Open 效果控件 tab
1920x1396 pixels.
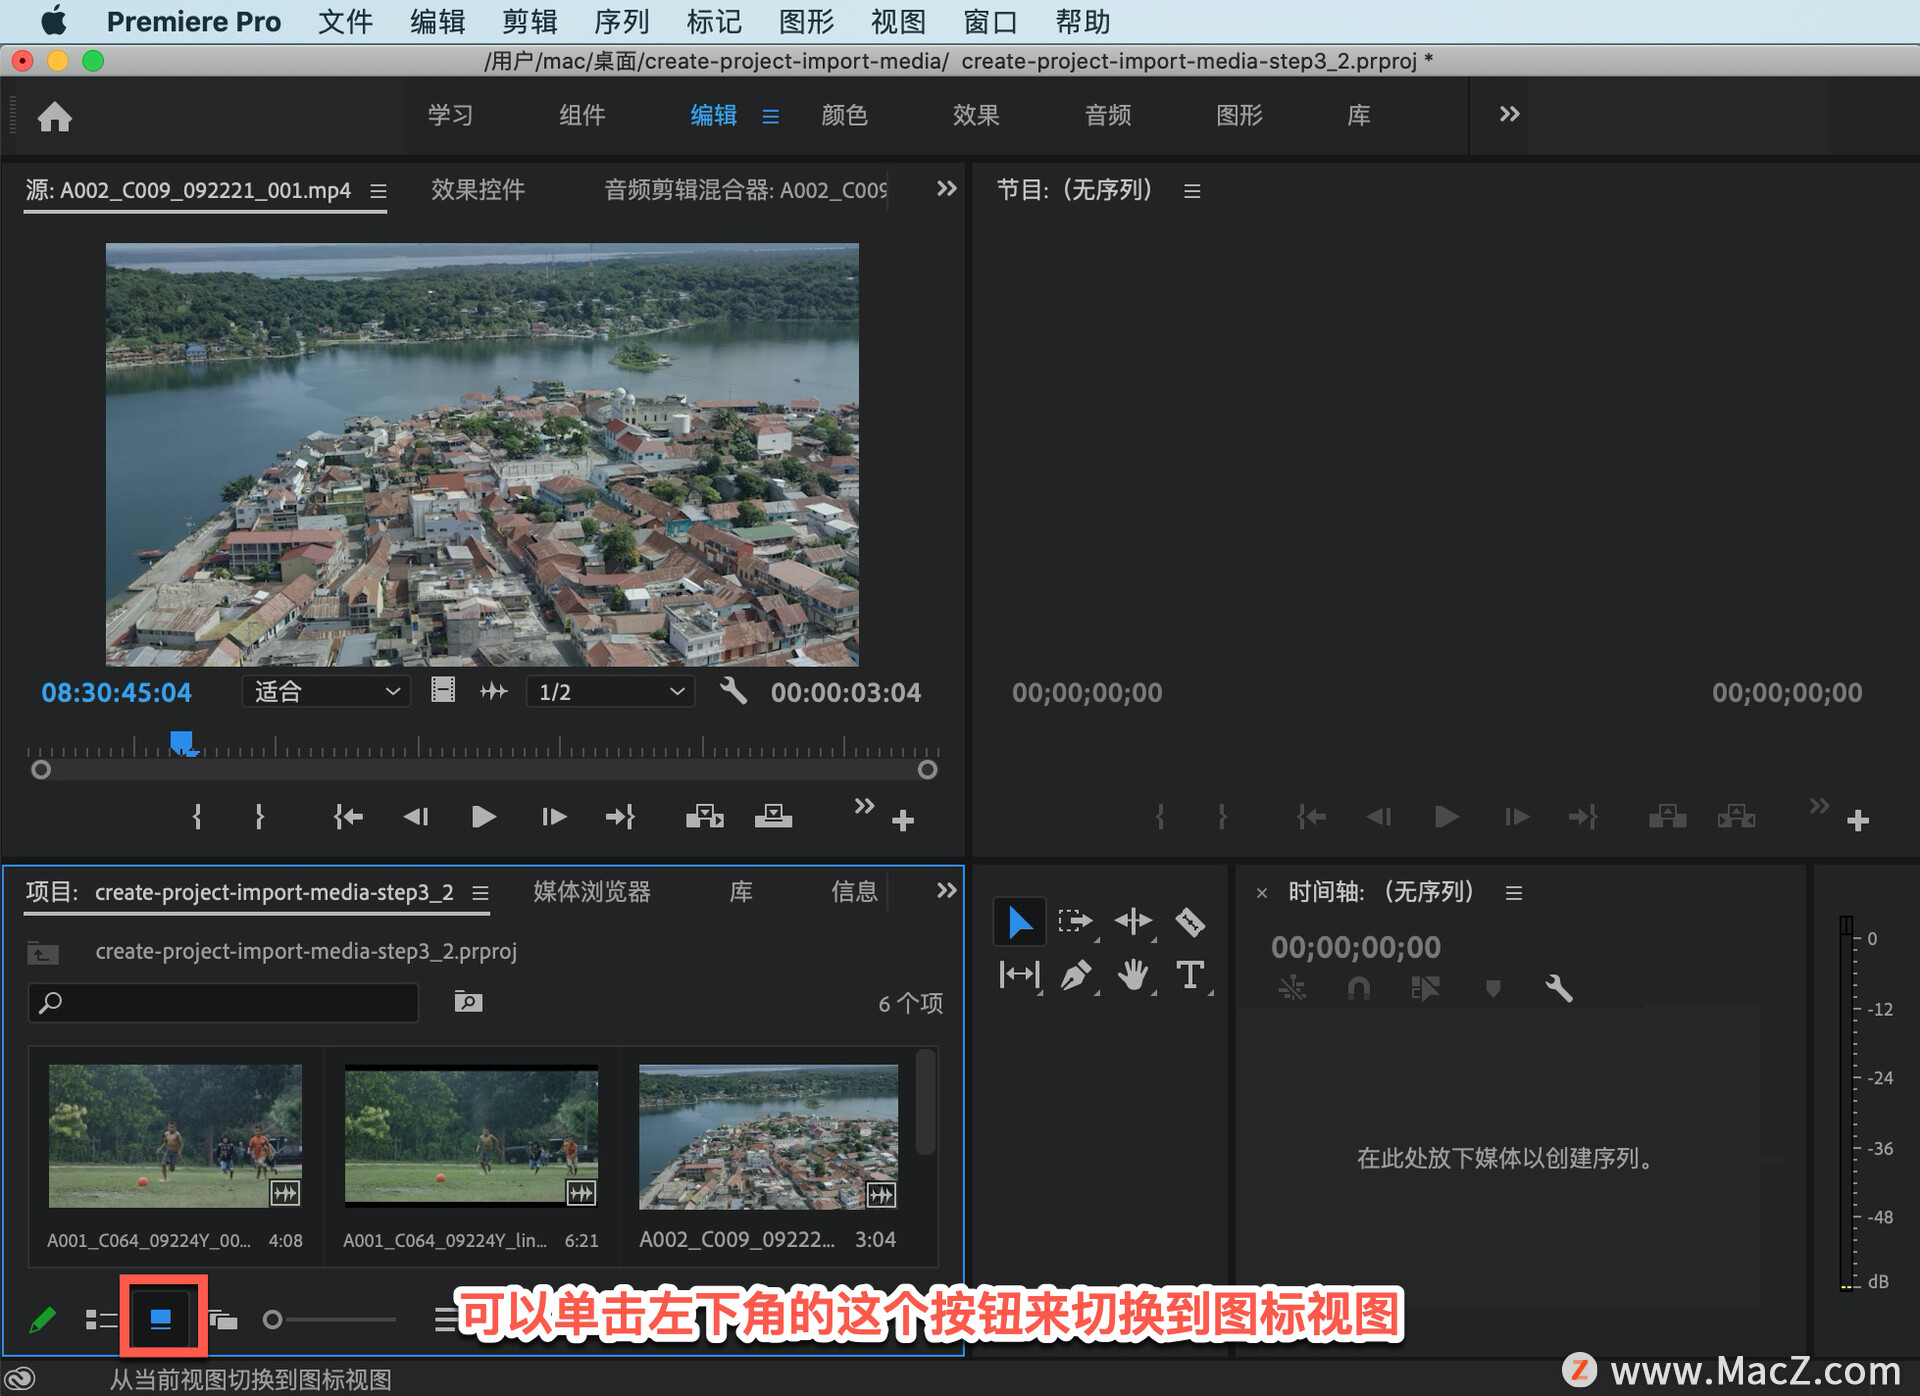click(478, 190)
